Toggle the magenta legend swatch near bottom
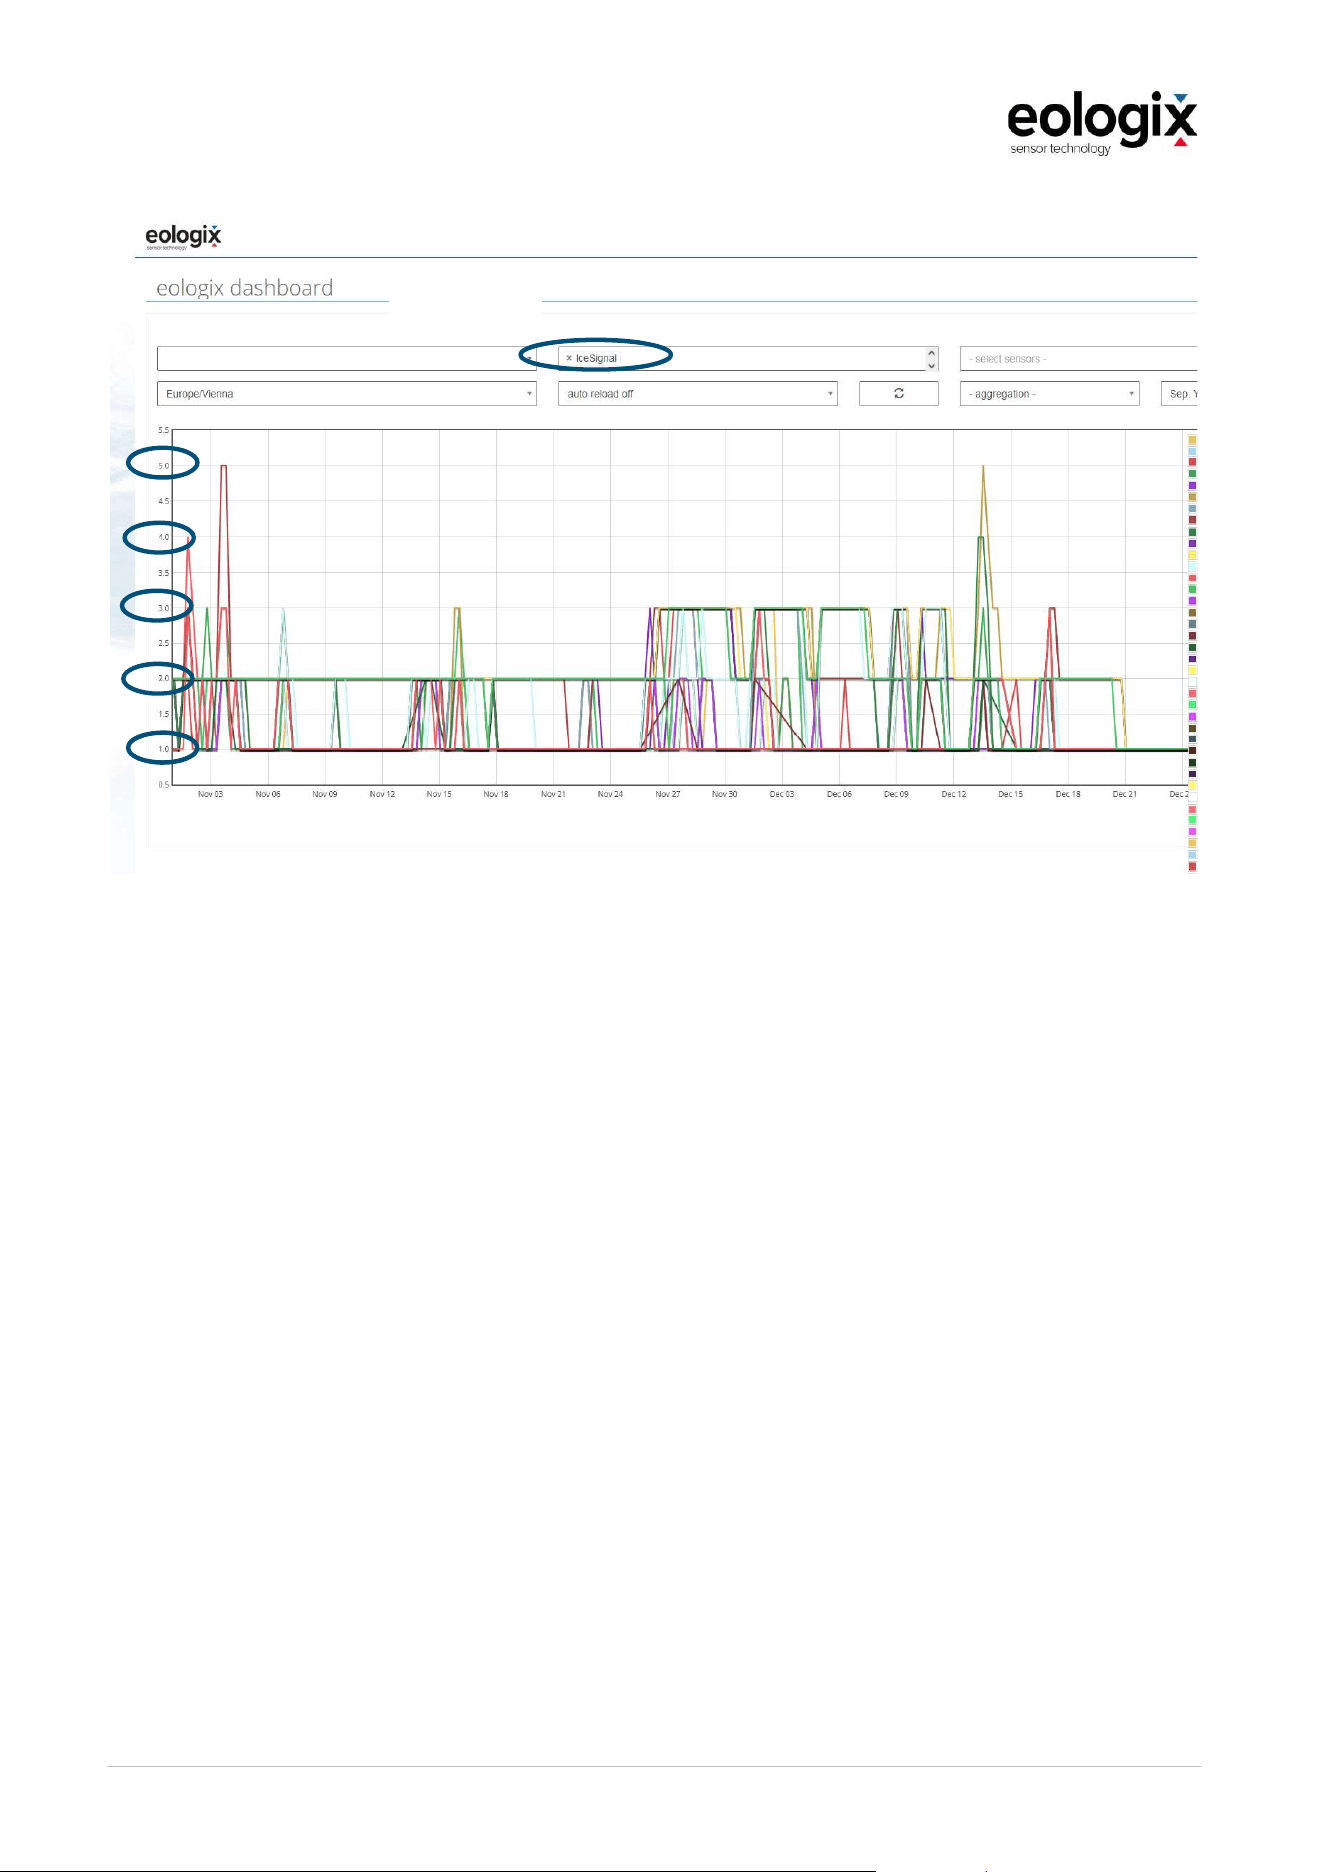The height and width of the screenshot is (1872, 1324). click(x=1192, y=832)
